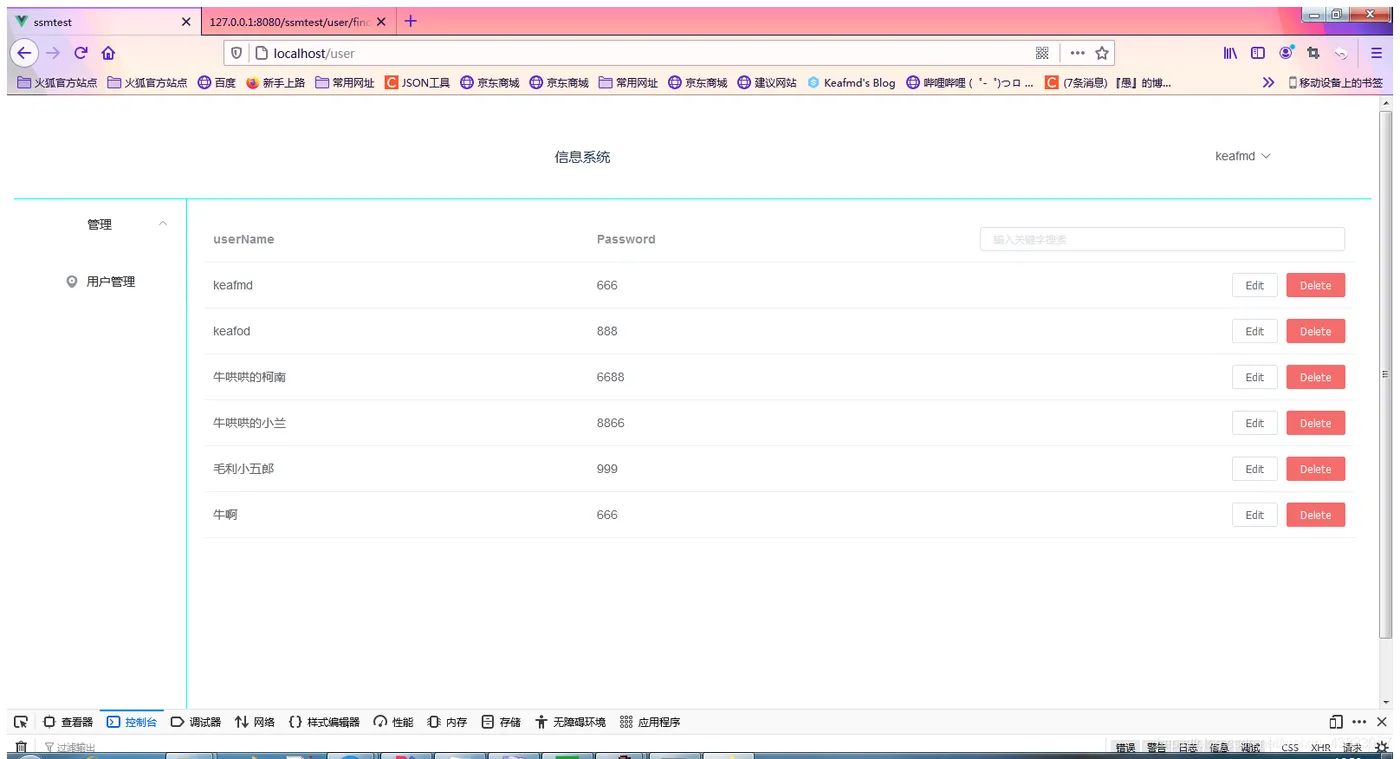Open the 内存 memory tab
Image resolution: width=1400 pixels, height=759 pixels.
point(447,722)
